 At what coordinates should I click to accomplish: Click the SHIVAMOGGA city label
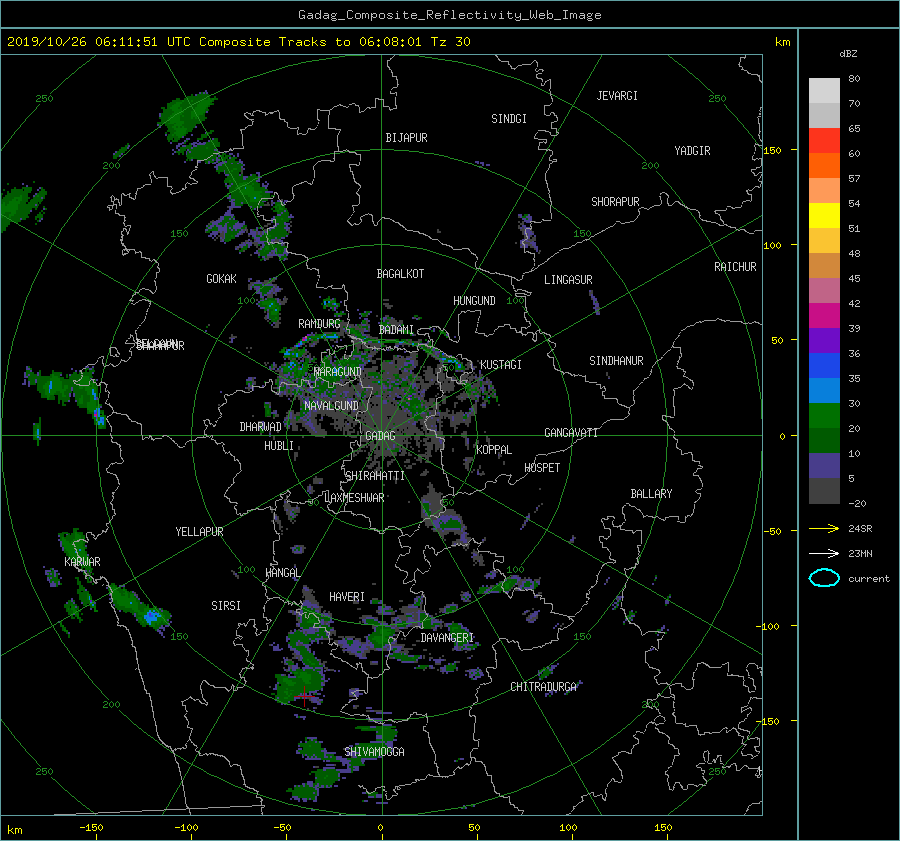374,751
